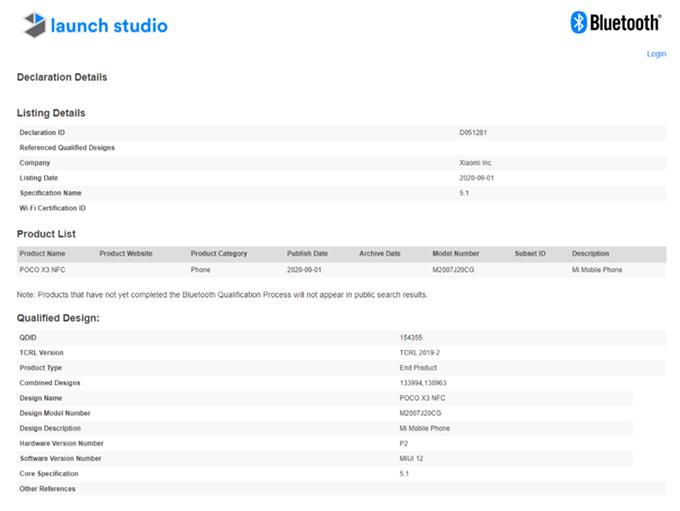Select the Company value Xiaomi Inc

[x=475, y=163]
